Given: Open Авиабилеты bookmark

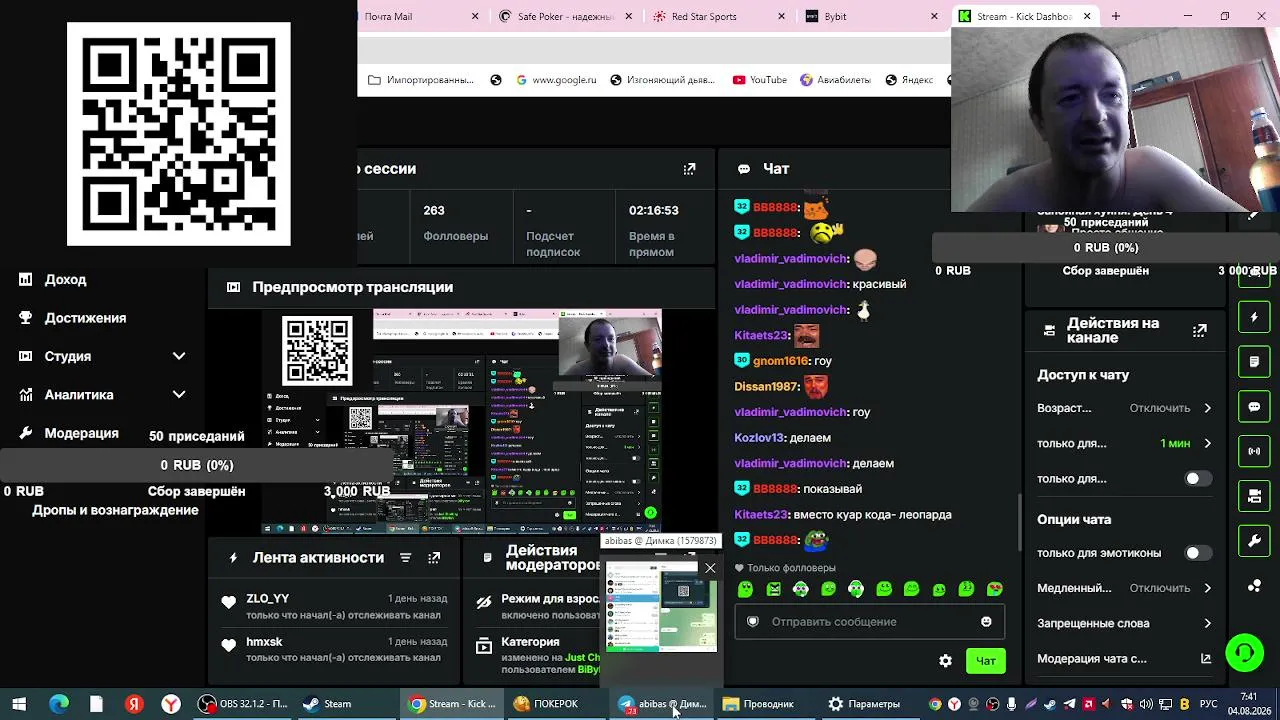Looking at the screenshot, I should pyautogui.click(x=836, y=80).
